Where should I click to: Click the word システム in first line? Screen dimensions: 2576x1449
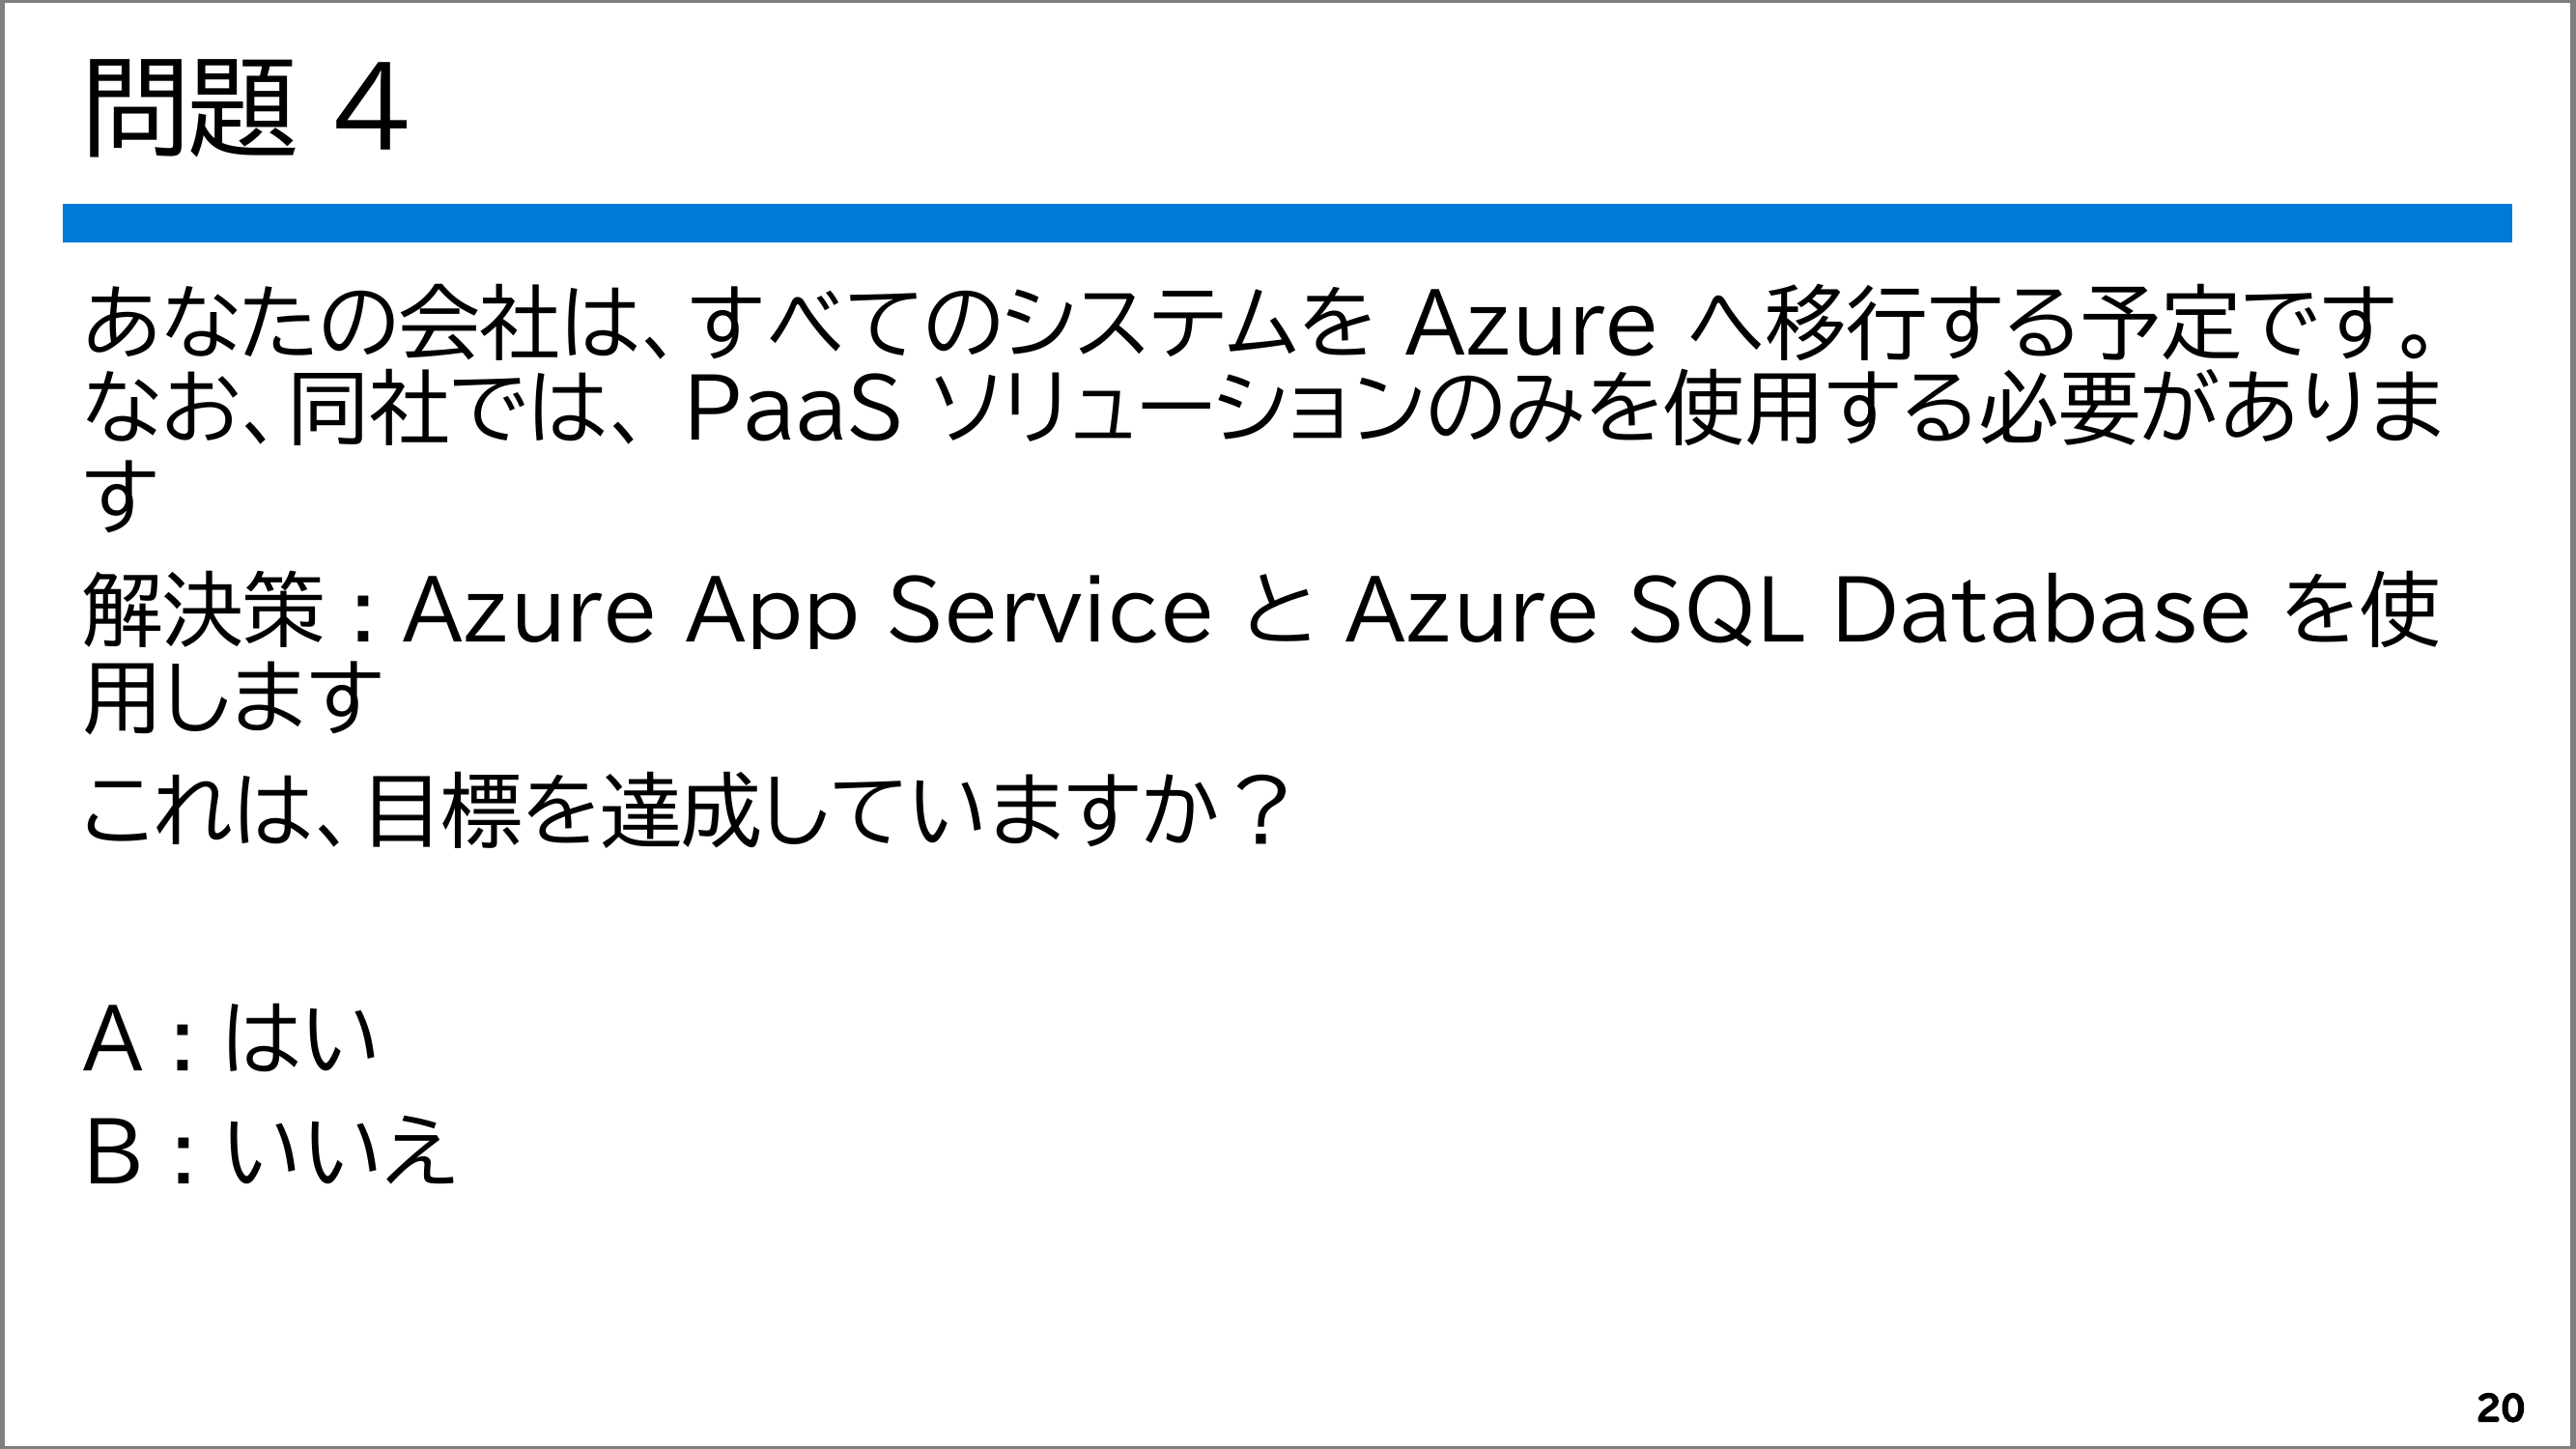(1151, 322)
